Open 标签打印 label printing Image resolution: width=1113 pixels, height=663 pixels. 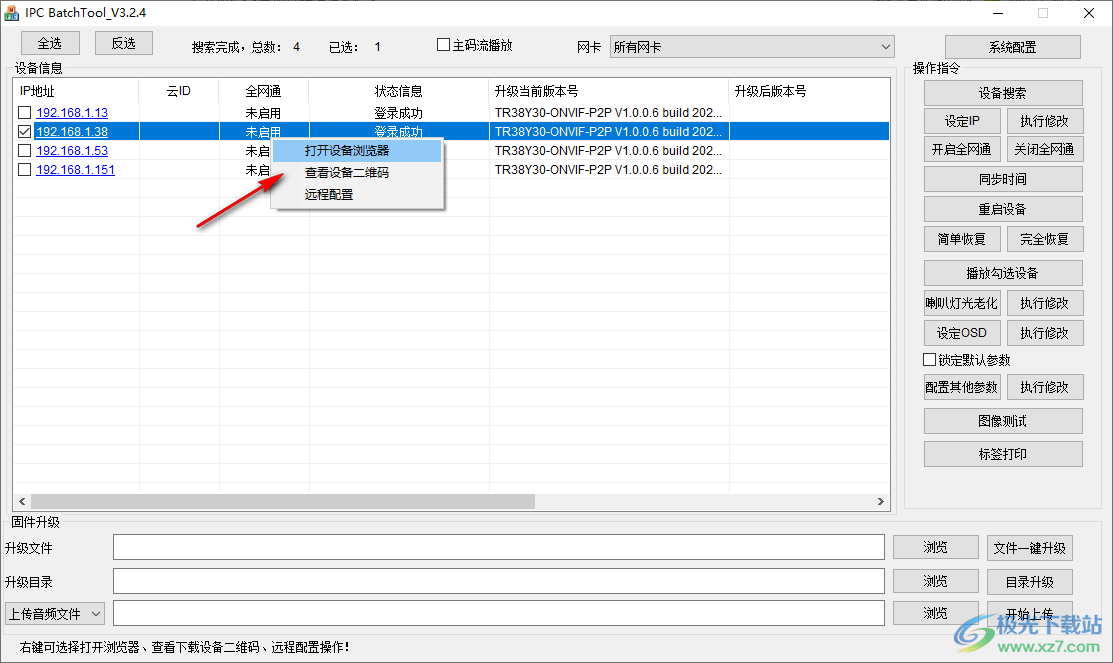pos(1002,453)
